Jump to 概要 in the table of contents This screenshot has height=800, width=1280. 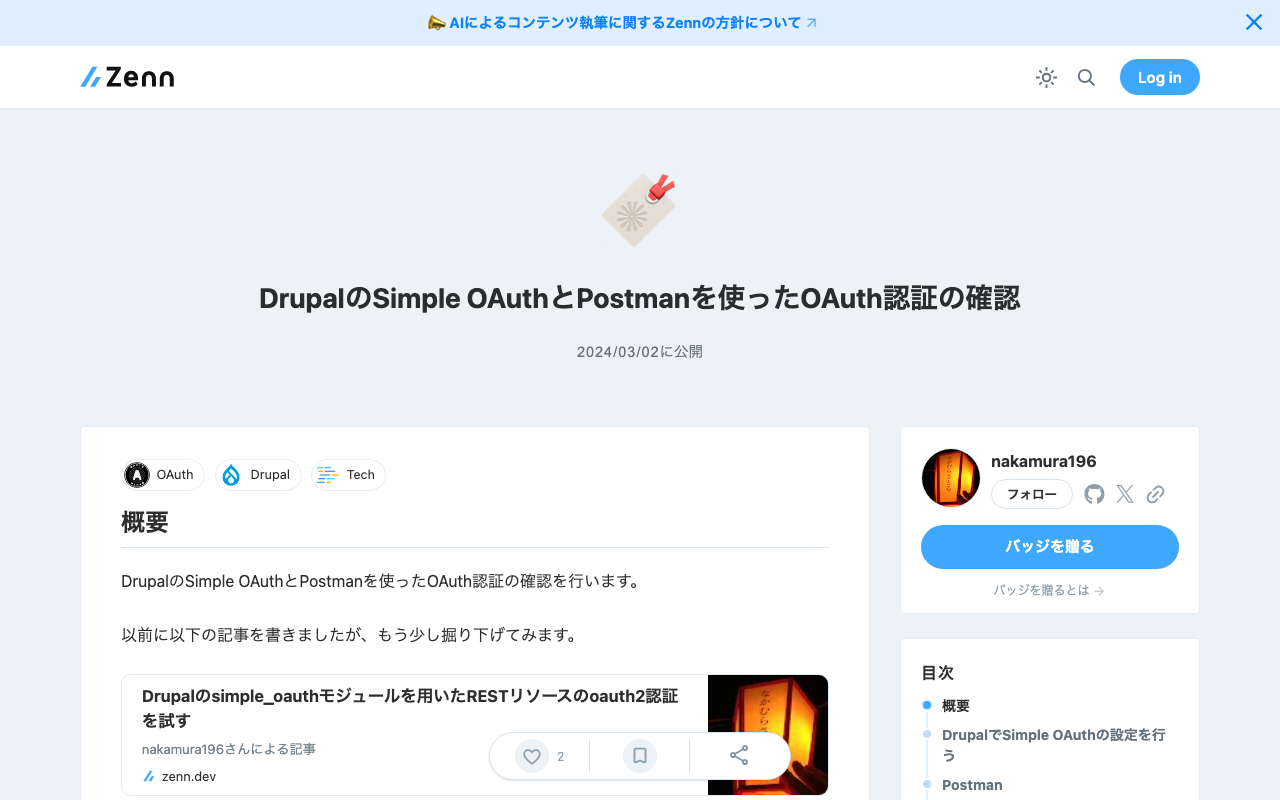pos(955,705)
